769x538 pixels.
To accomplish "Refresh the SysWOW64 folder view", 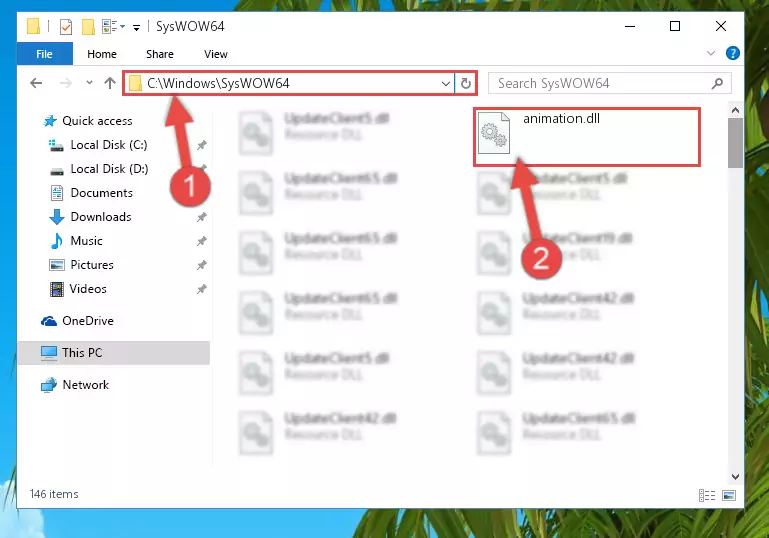I will [465, 84].
